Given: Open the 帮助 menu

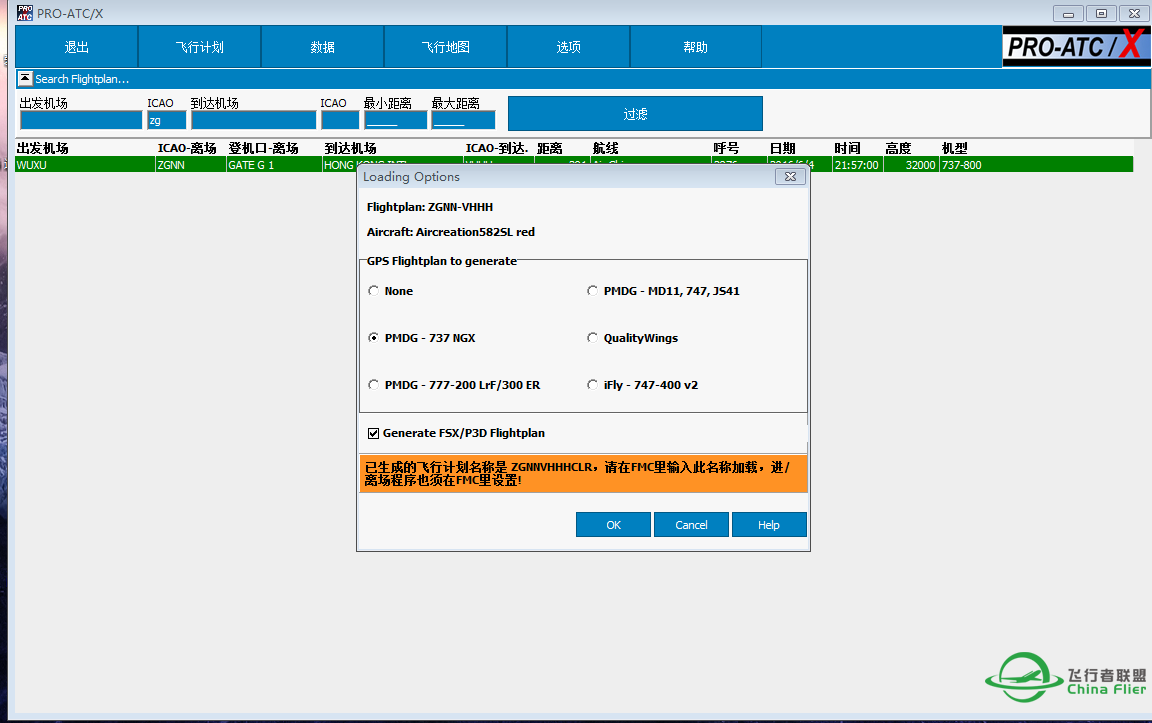Looking at the screenshot, I should [696, 47].
